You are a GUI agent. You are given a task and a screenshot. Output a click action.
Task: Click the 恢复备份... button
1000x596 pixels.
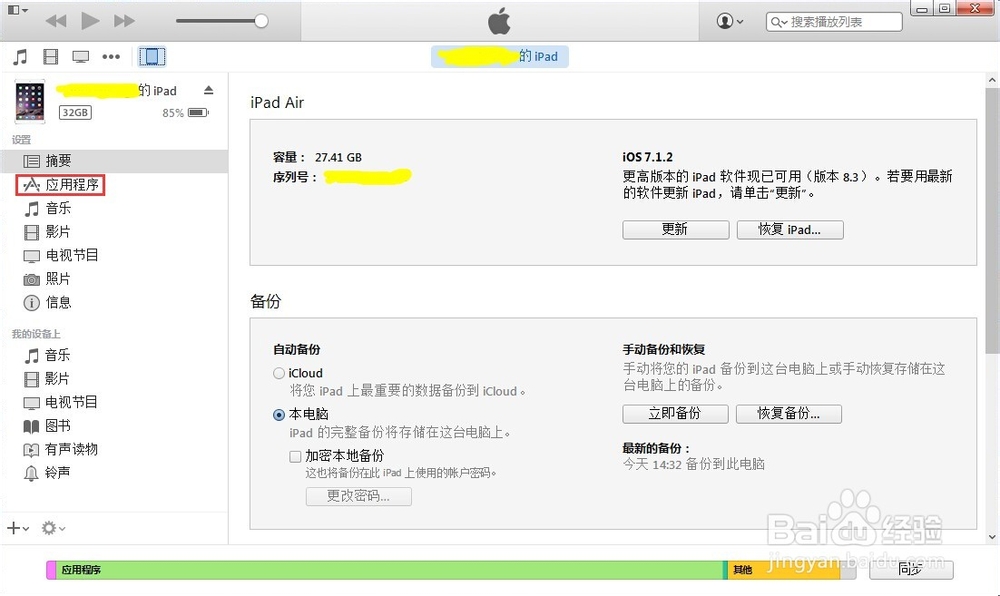pyautogui.click(x=788, y=413)
